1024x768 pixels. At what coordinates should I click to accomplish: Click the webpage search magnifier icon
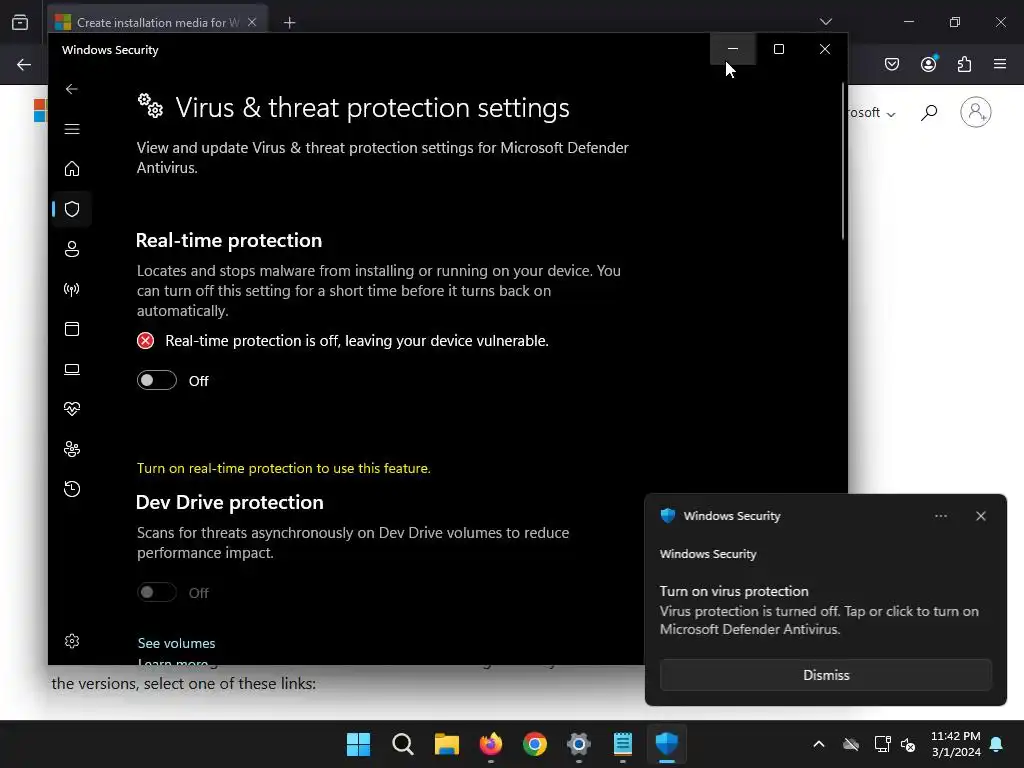coord(929,112)
